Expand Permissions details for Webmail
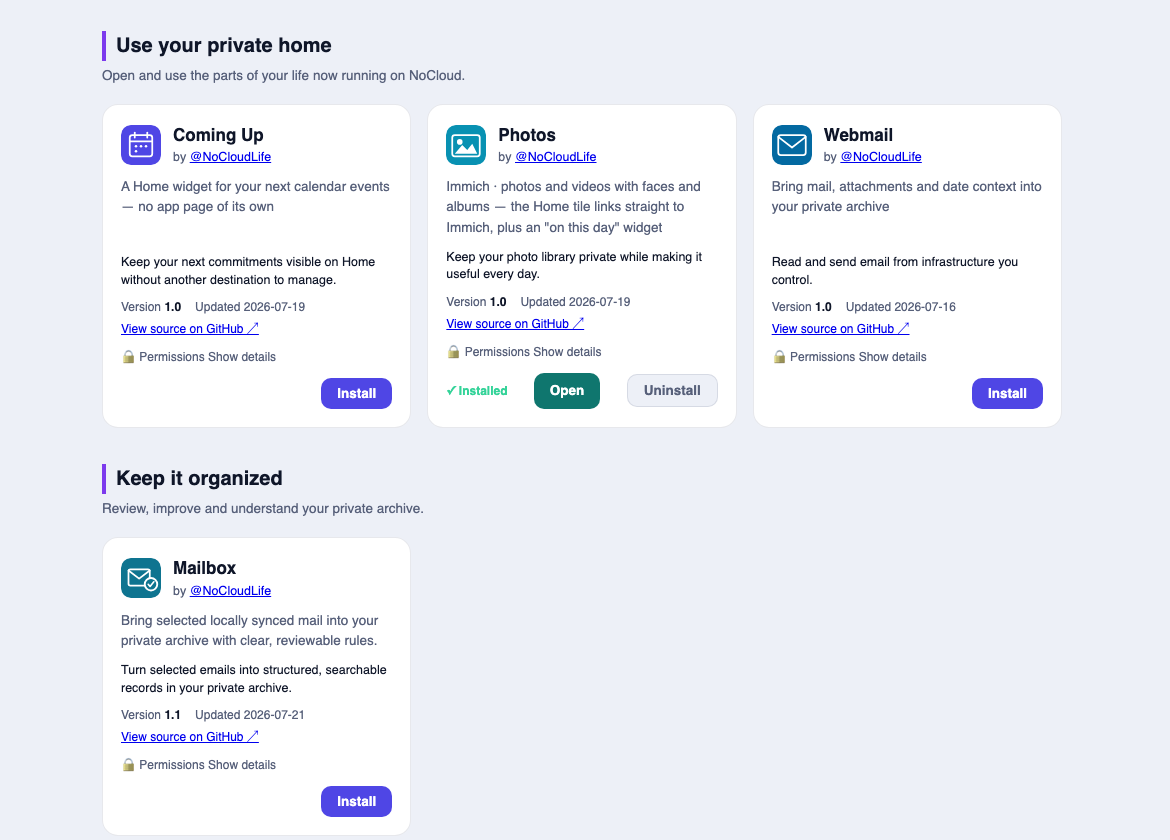1170x840 pixels. click(x=892, y=357)
